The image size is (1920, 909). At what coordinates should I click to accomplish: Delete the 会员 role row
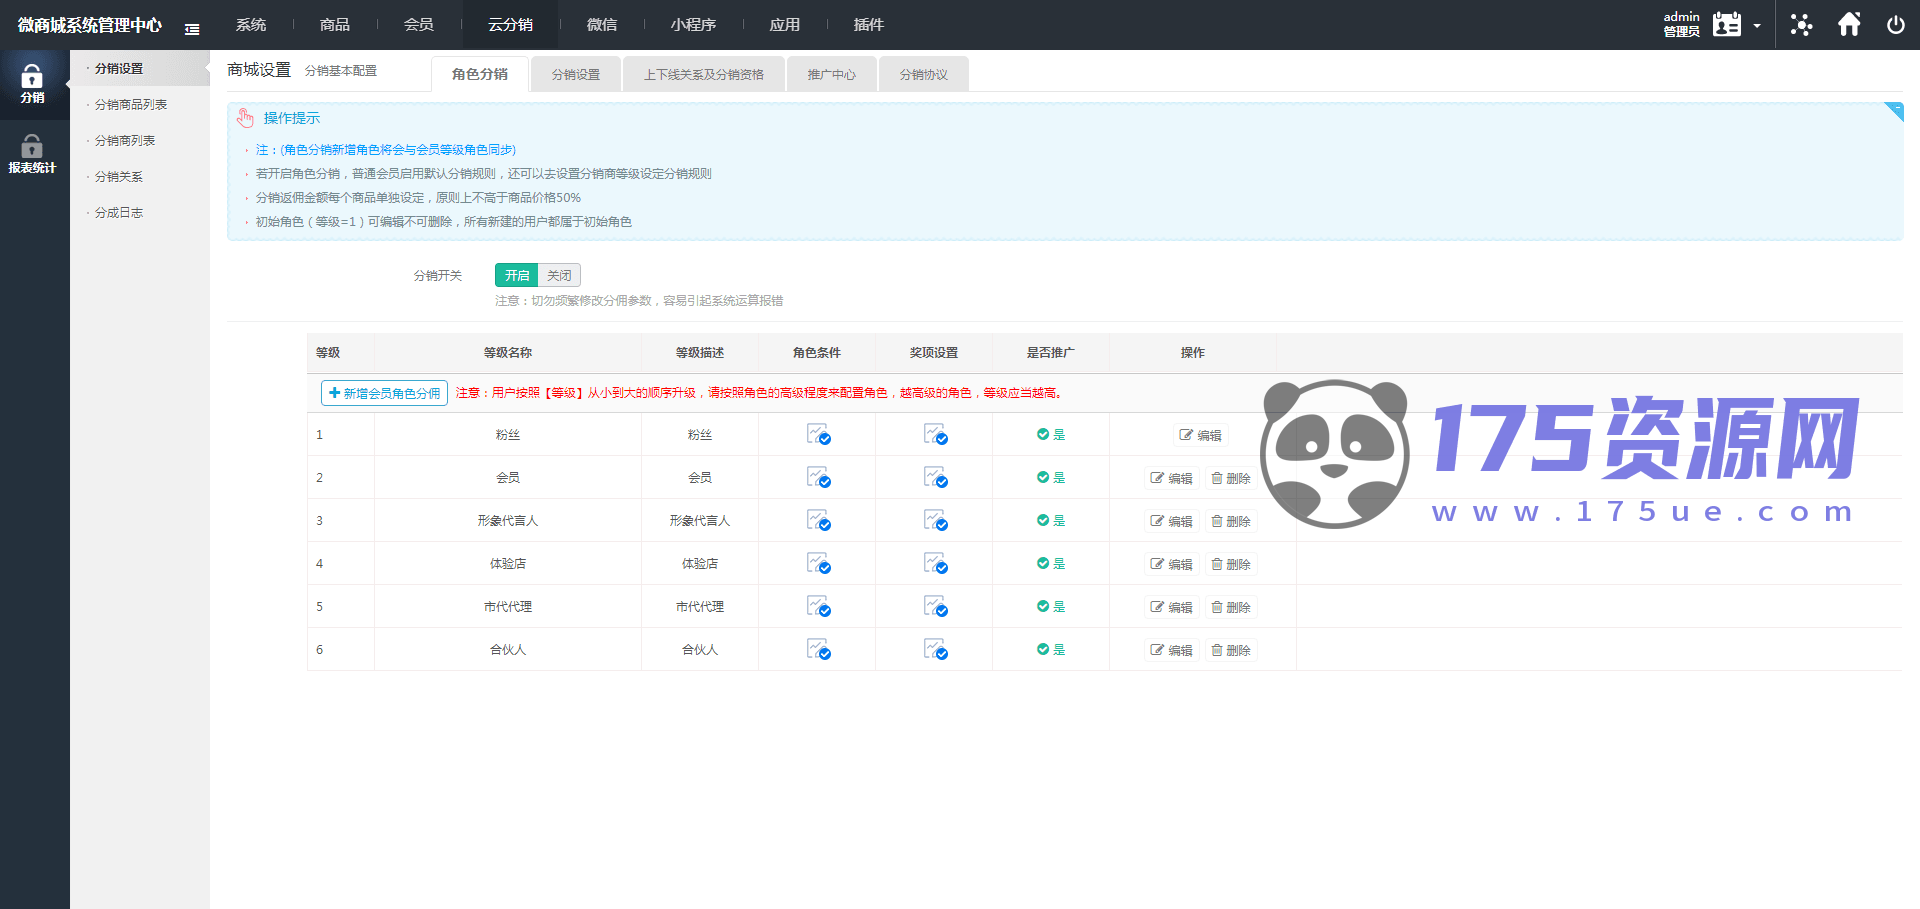click(x=1231, y=478)
